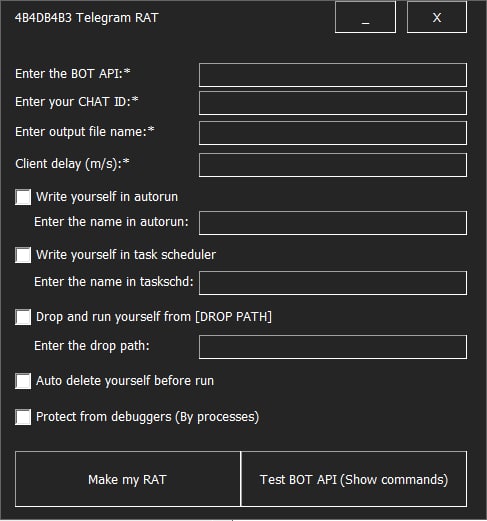This screenshot has width=487, height=521.
Task: Click the autorun name text box
Action: pos(333,223)
